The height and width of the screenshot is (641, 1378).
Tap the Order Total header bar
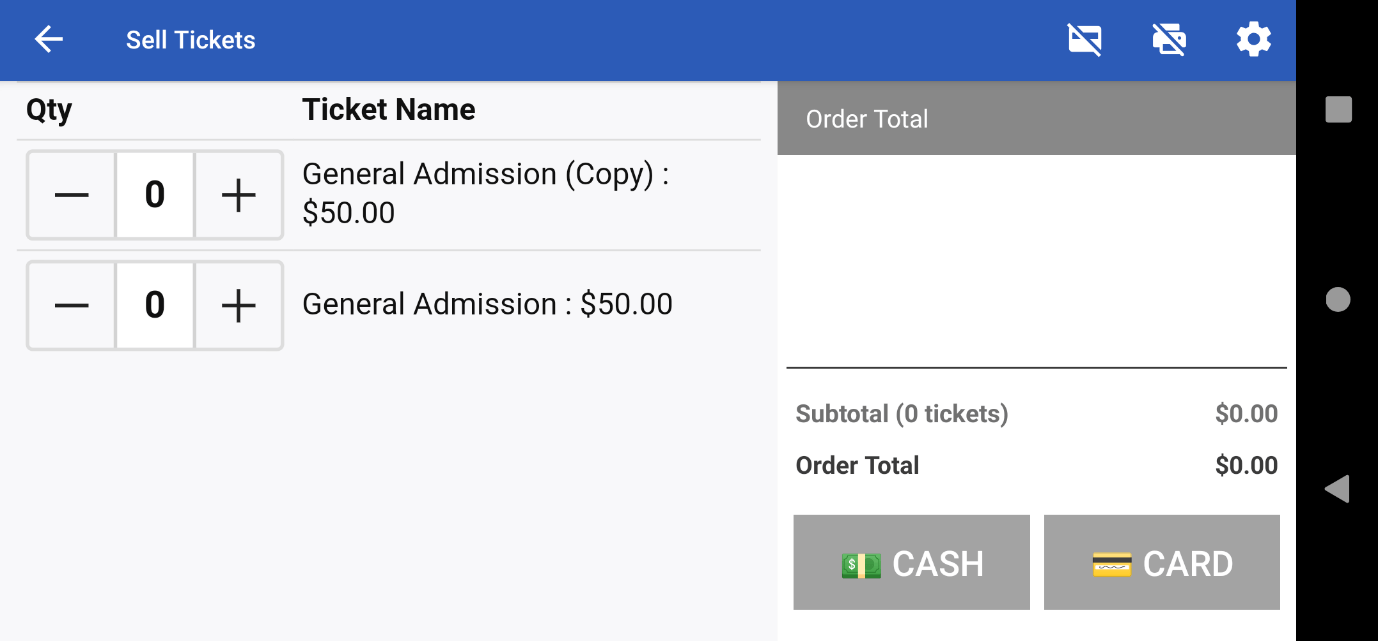pos(1036,119)
